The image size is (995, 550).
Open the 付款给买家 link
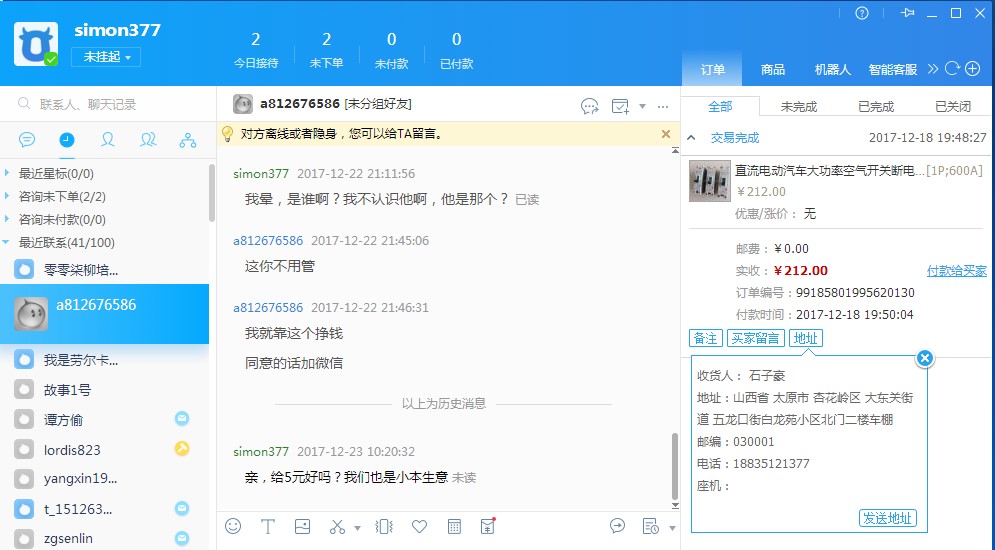click(956, 271)
